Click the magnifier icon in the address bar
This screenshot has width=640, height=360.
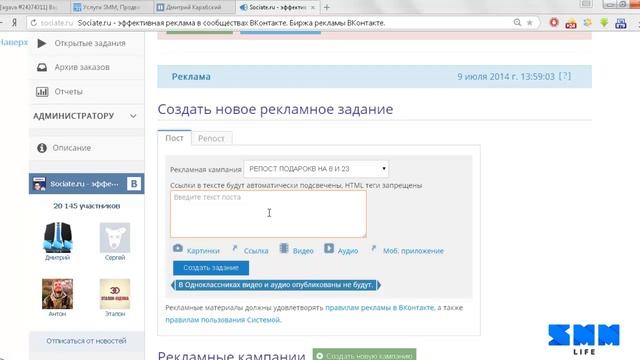517,23
